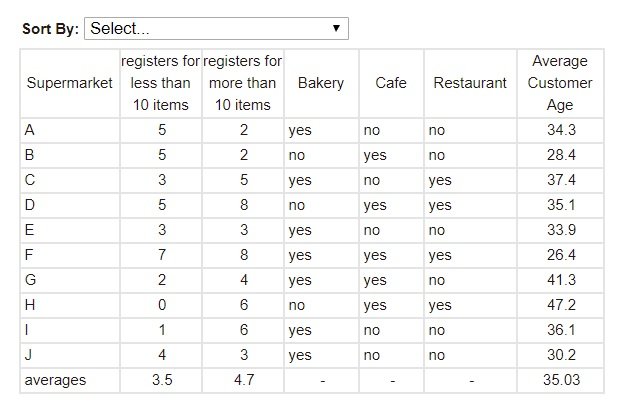
Task: Click the registers for more than 10 items header
Action: click(242, 83)
